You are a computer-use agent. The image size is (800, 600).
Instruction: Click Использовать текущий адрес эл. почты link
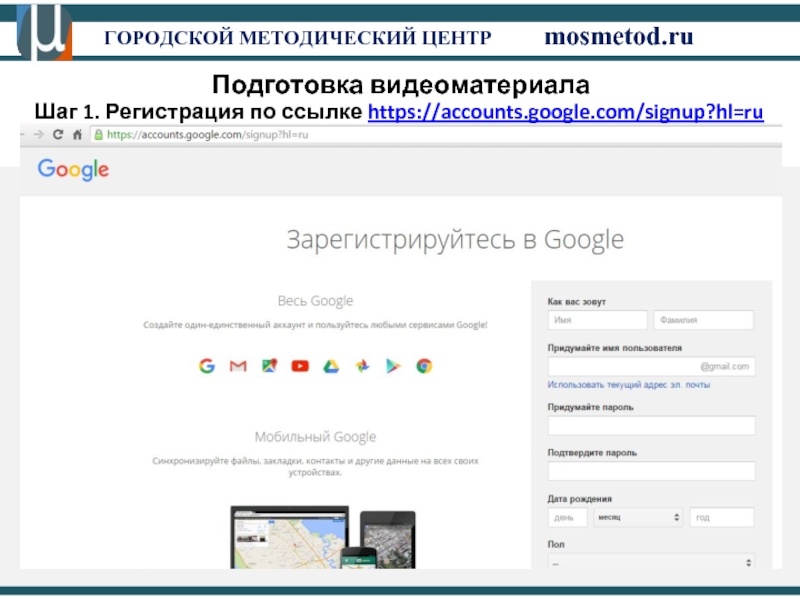[x=629, y=385]
